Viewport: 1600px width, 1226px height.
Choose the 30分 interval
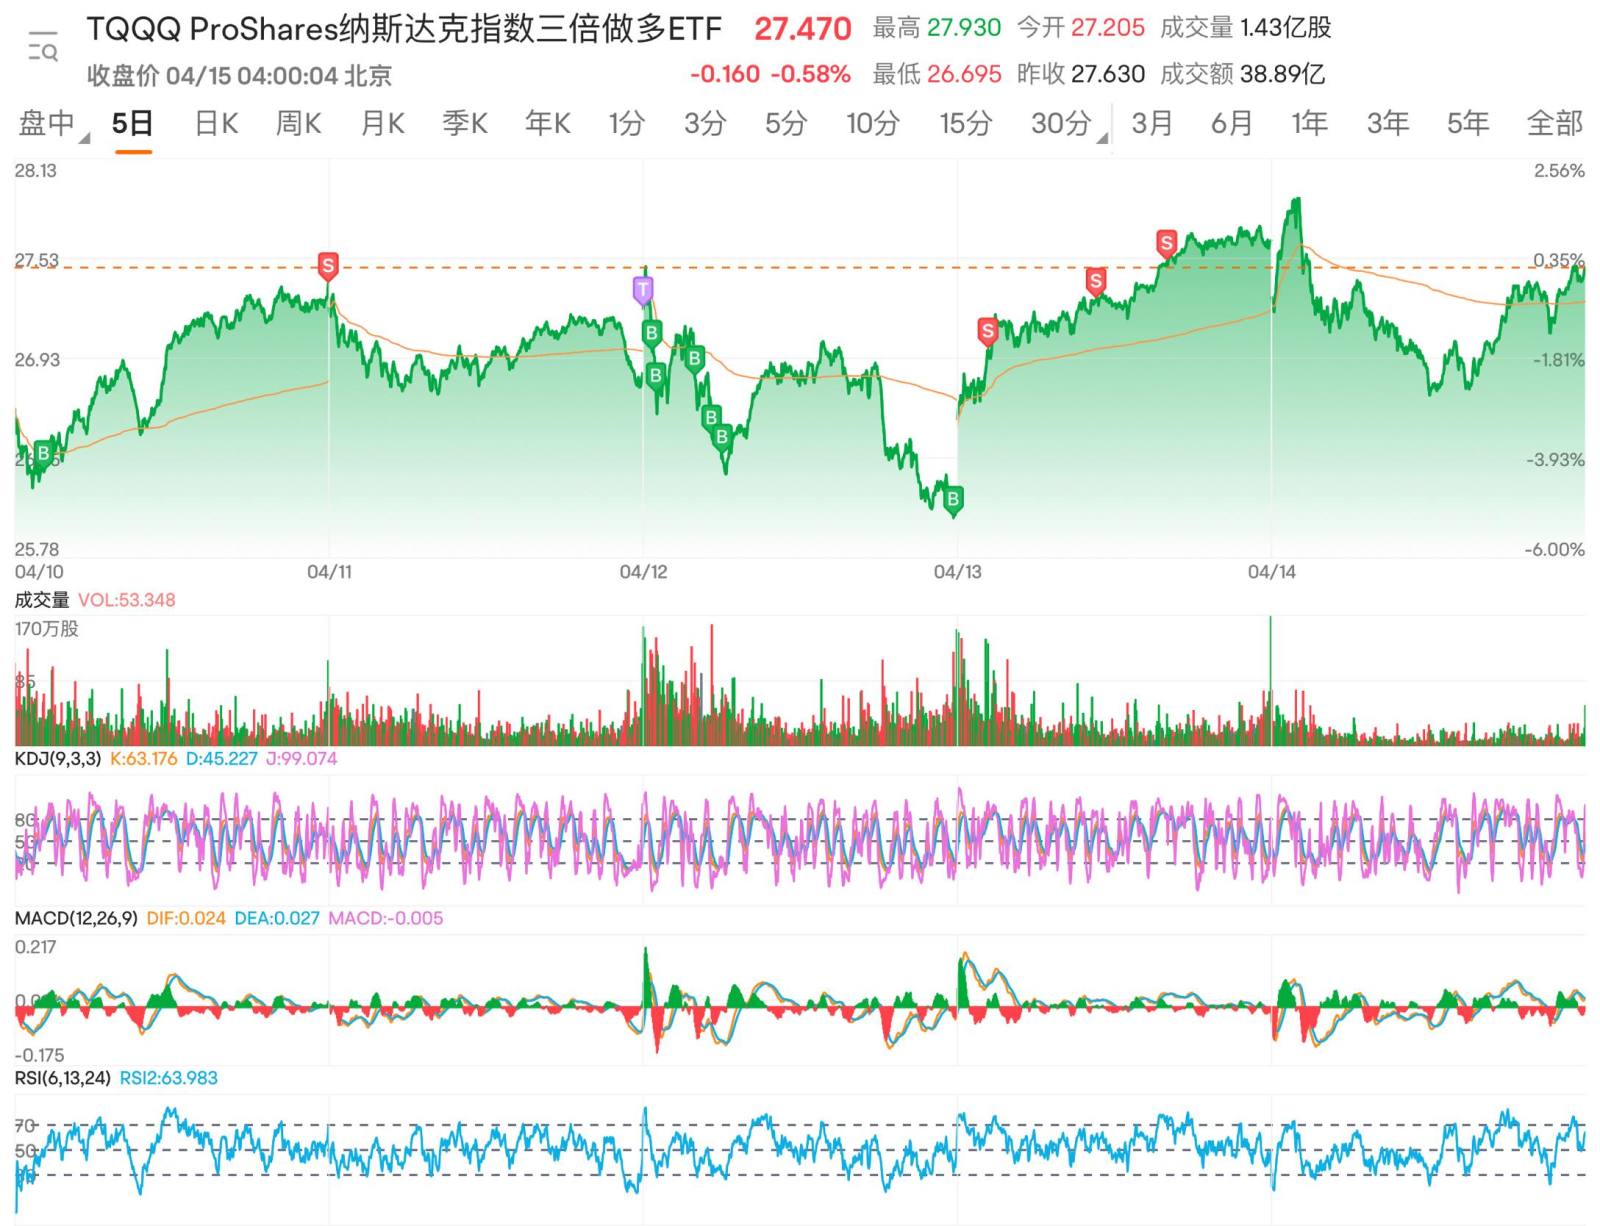(x=1061, y=123)
